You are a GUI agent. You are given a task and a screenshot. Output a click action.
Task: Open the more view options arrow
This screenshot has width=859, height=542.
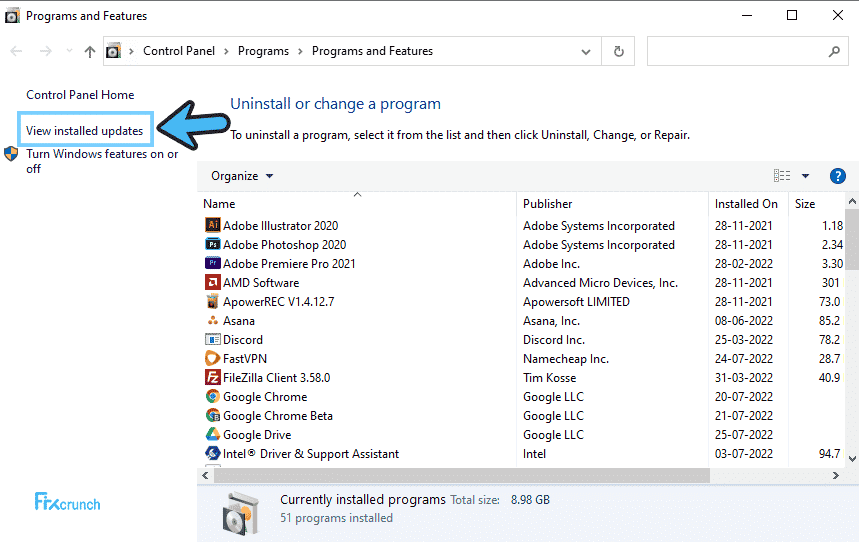[805, 176]
